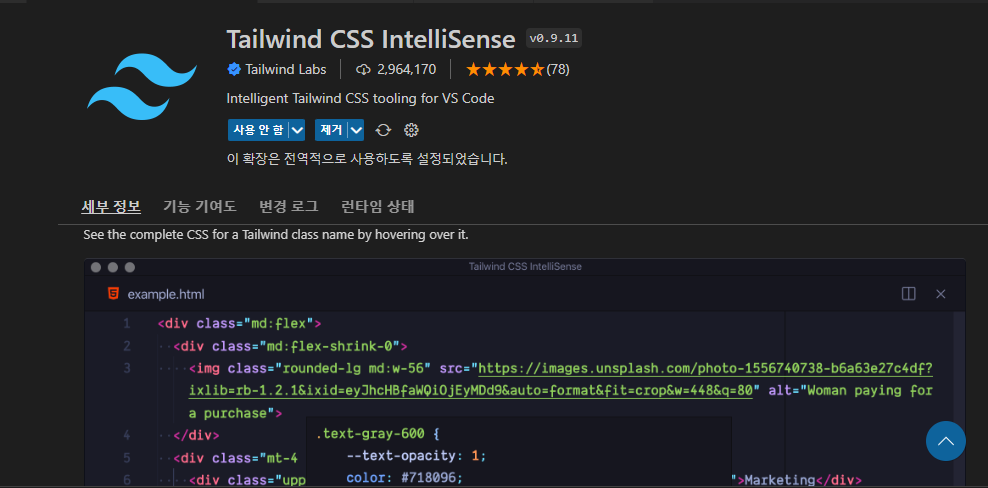
Task: Click the hovering over it description sentence
Action: pyautogui.click(x=276, y=235)
